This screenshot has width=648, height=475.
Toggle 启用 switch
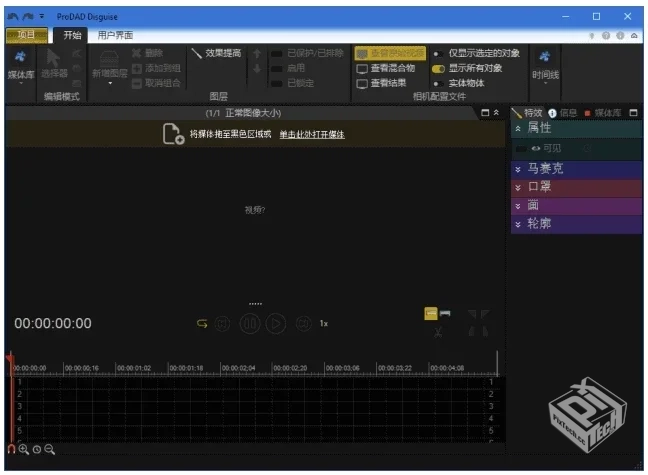(276, 69)
